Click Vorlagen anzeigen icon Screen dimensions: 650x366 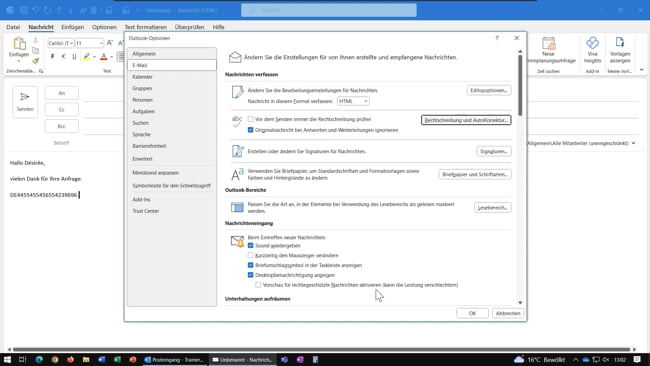[620, 43]
